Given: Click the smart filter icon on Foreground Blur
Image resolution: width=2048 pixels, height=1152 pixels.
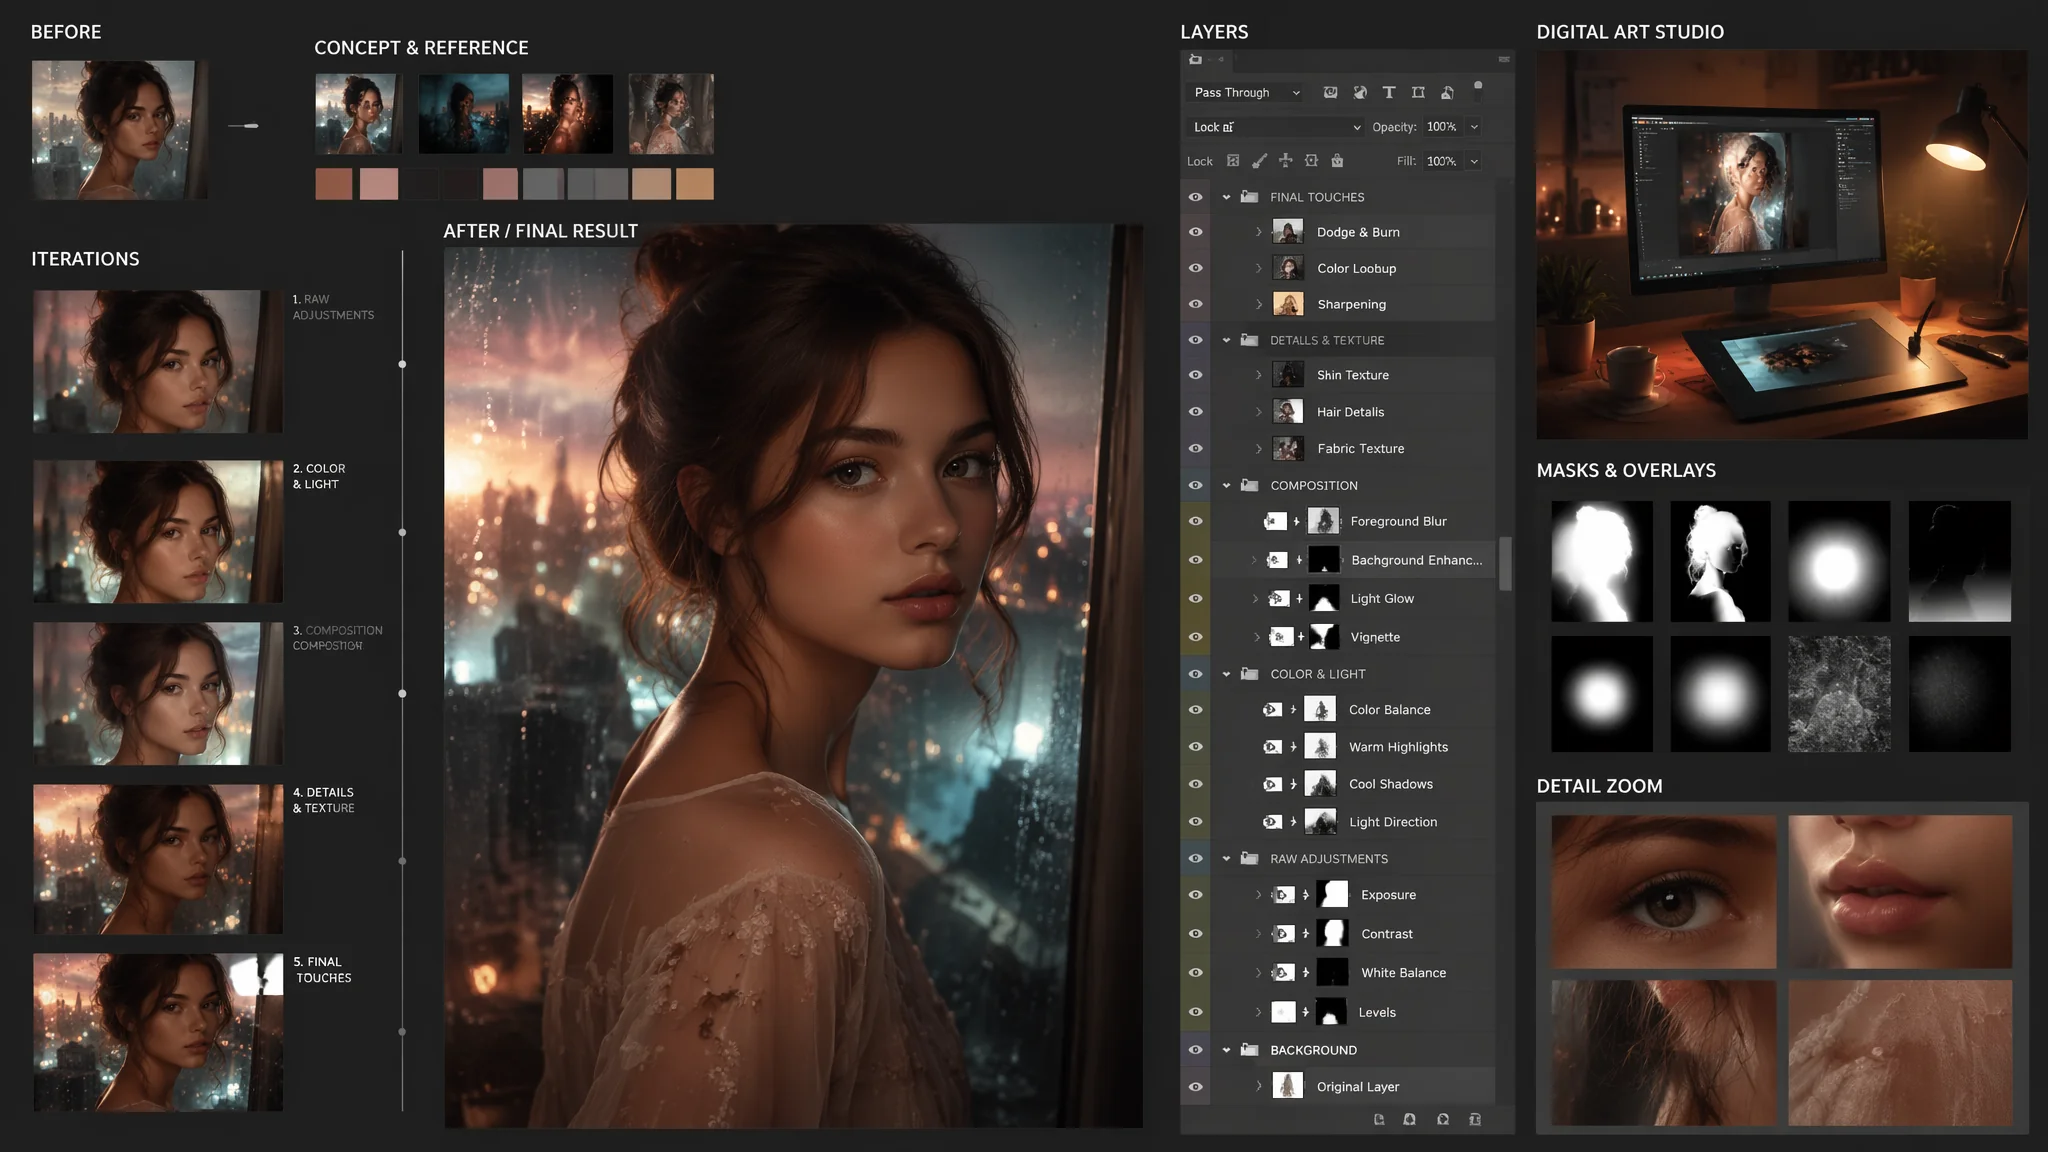Looking at the screenshot, I should [1275, 521].
